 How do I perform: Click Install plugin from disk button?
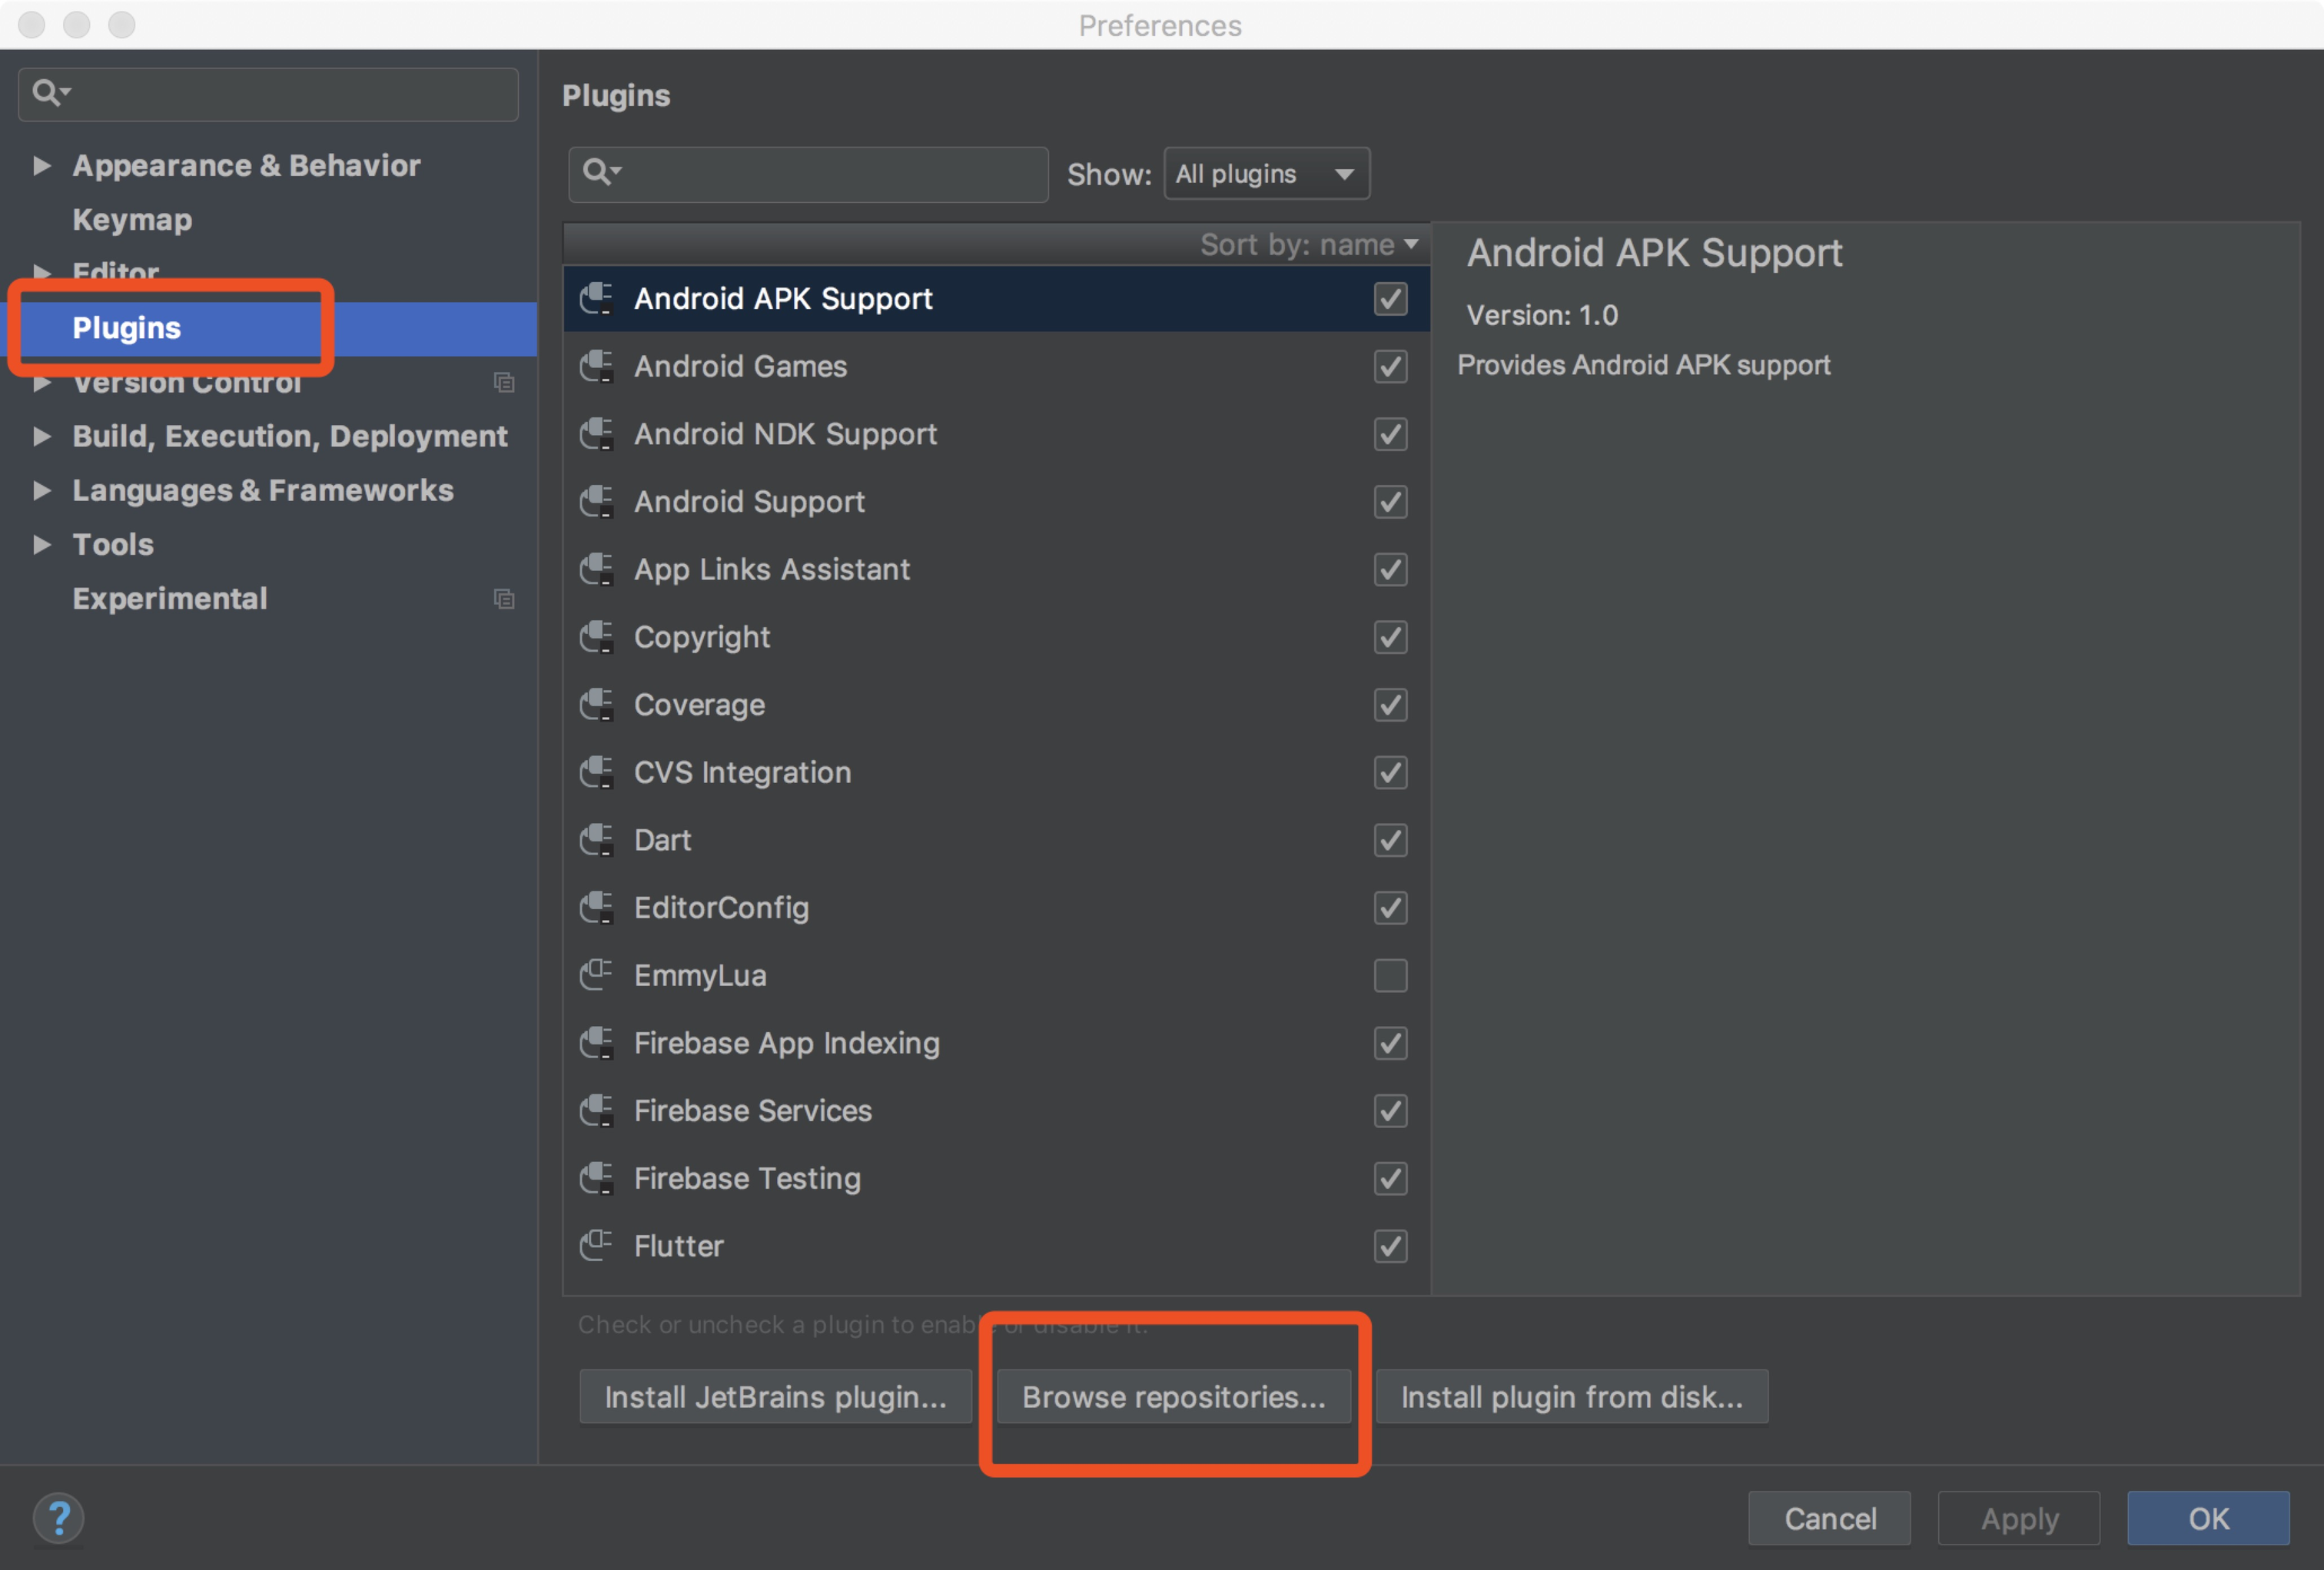[1572, 1396]
